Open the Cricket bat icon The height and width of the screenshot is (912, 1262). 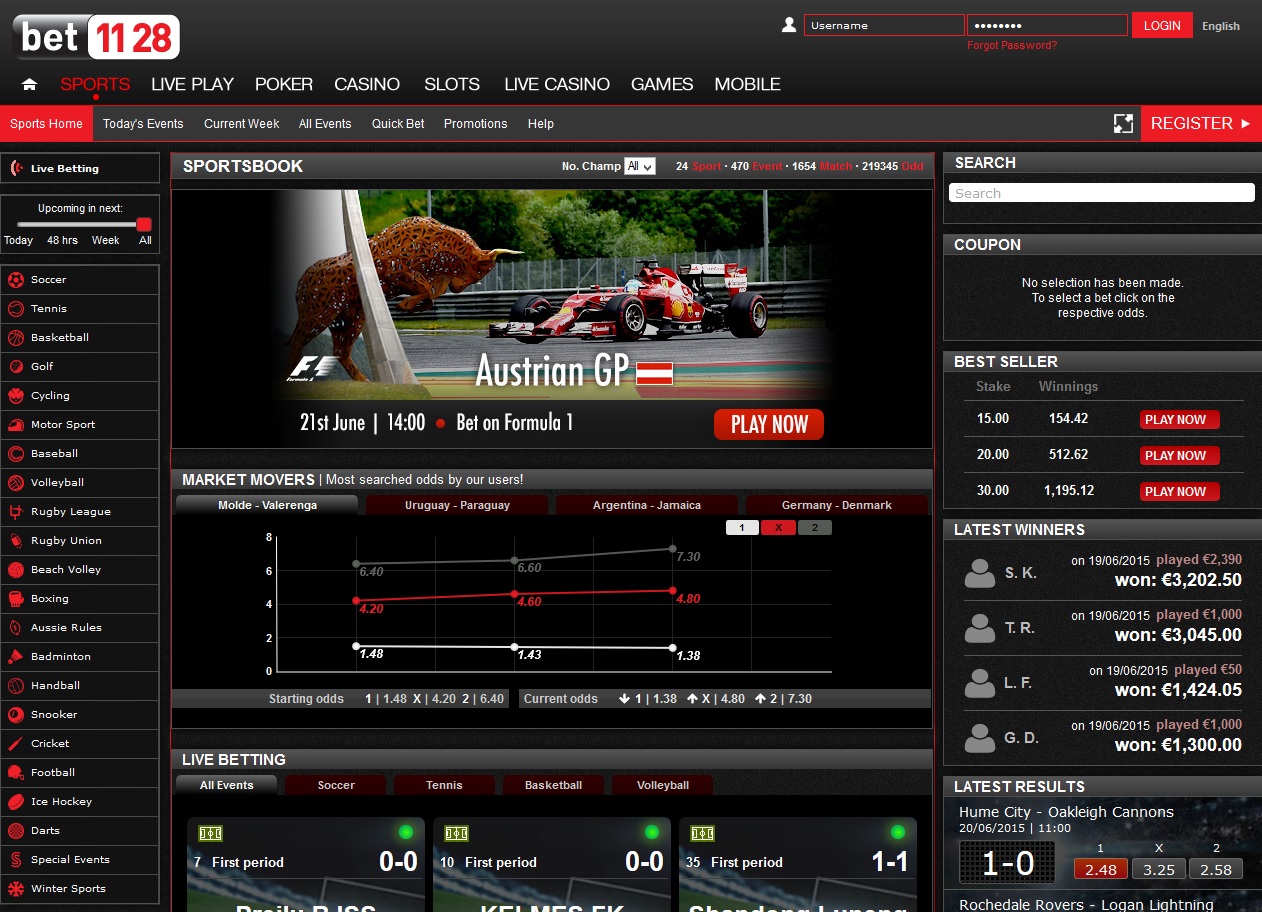15,744
